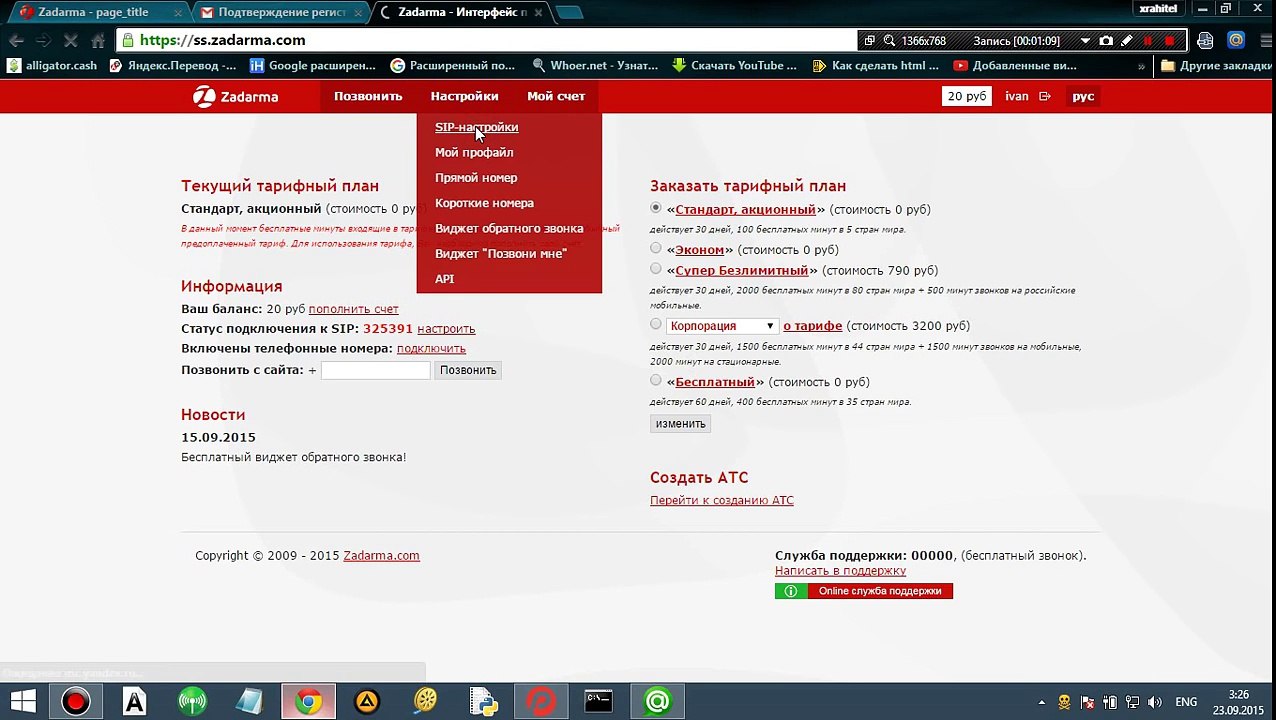
Task: Select the Супер Безлимитный radio button
Action: coord(656,269)
